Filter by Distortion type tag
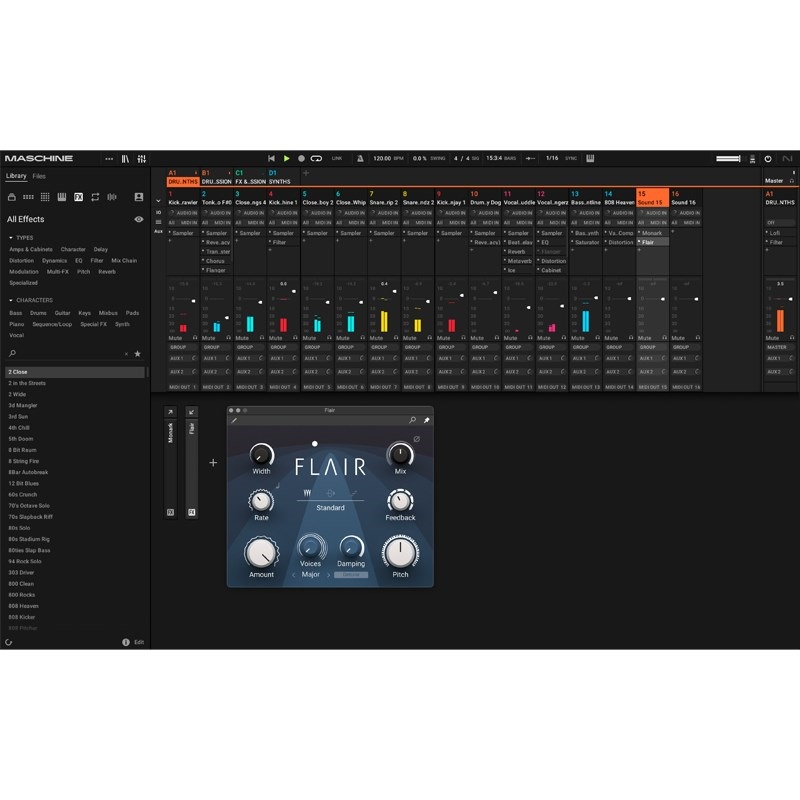This screenshot has width=800, height=800. 21,261
